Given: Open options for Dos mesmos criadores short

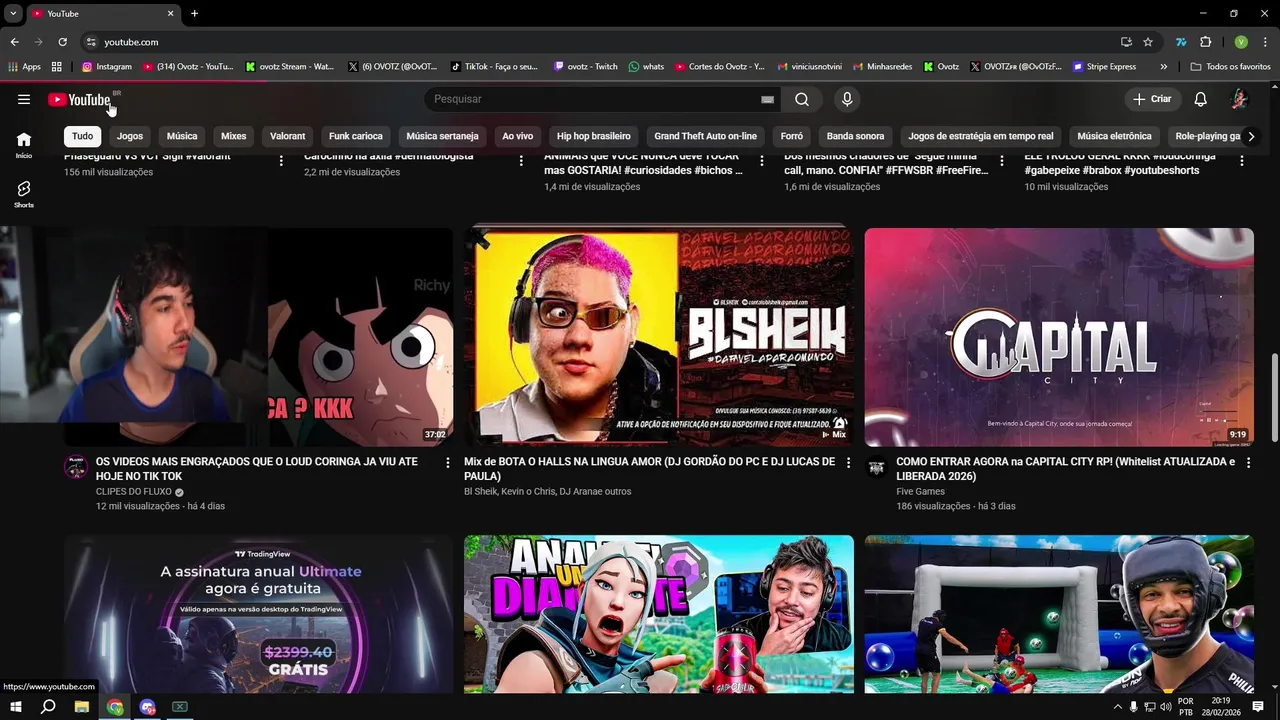Looking at the screenshot, I should pyautogui.click(x=1001, y=161).
